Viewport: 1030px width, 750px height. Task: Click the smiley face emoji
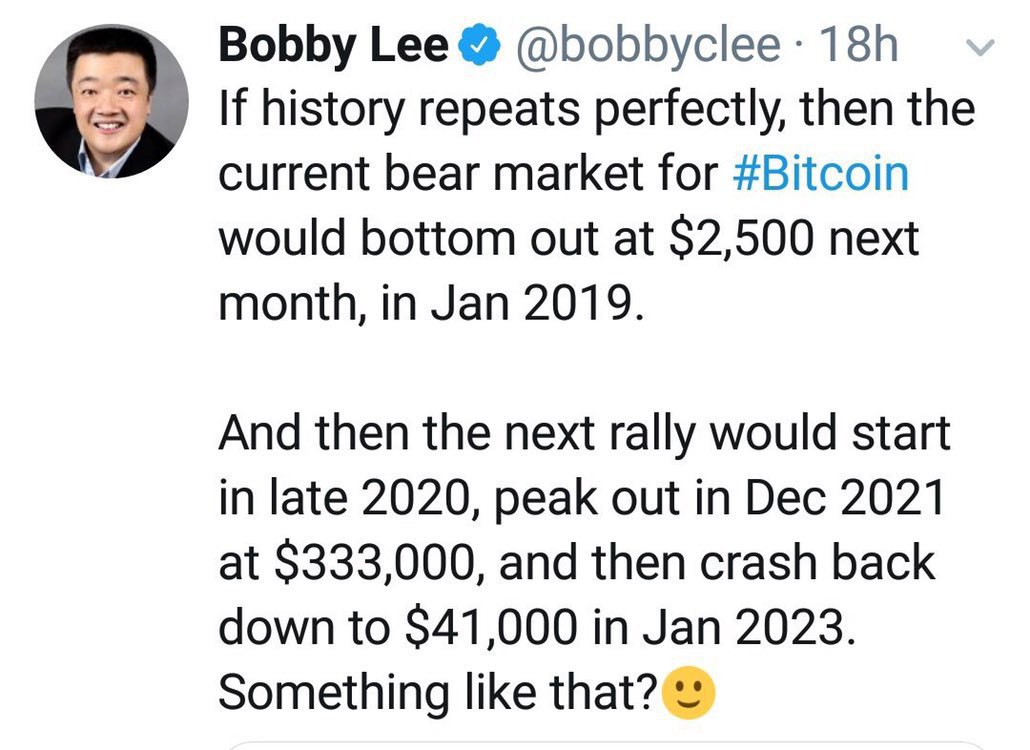(690, 691)
